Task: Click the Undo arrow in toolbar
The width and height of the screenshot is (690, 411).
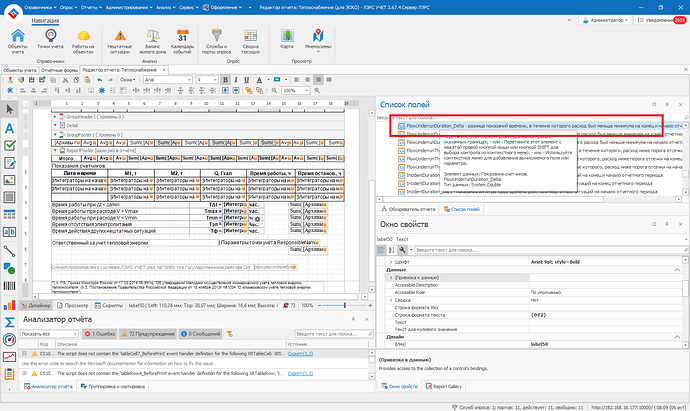Action: 99,80
